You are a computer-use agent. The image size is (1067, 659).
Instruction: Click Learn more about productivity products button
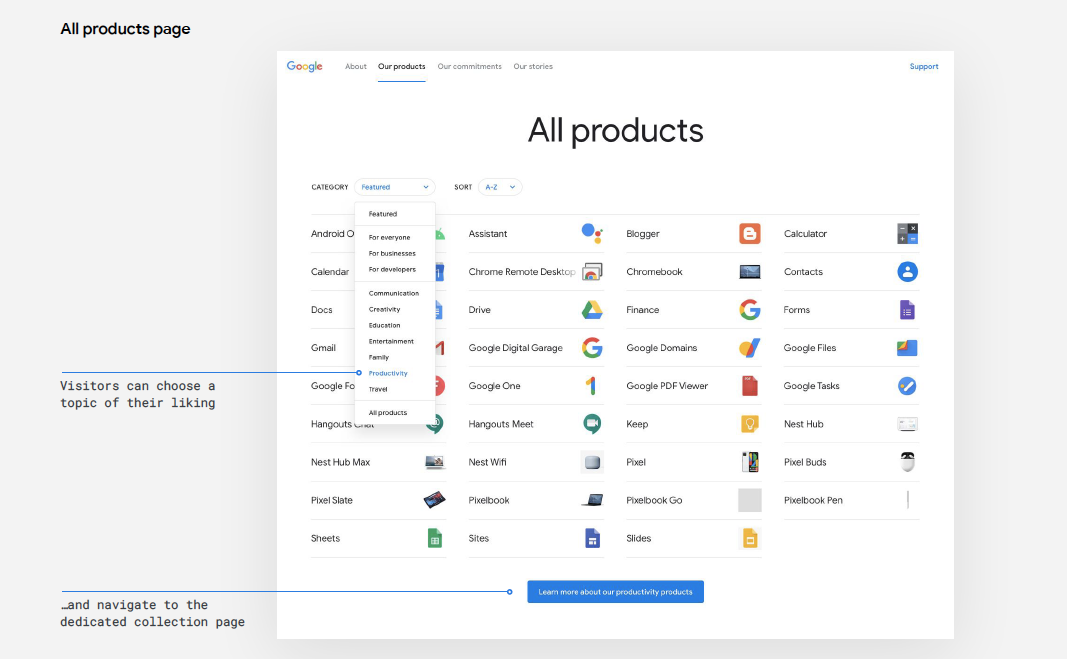(x=615, y=592)
